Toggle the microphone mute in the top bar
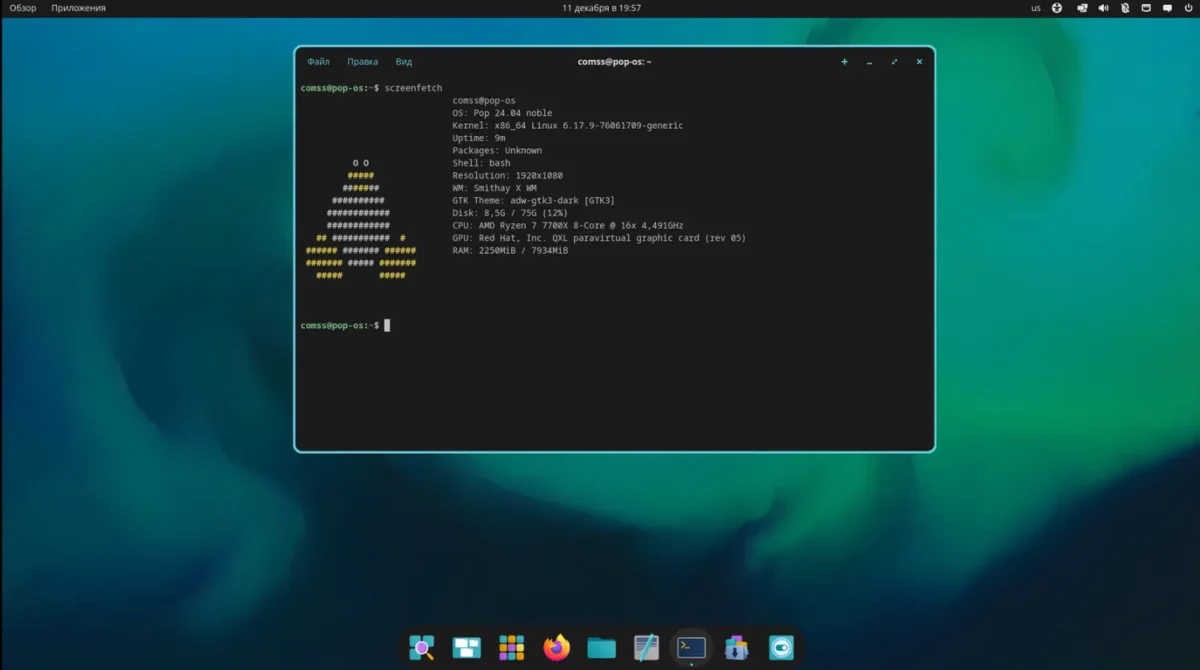The image size is (1200, 670). coord(1125,8)
